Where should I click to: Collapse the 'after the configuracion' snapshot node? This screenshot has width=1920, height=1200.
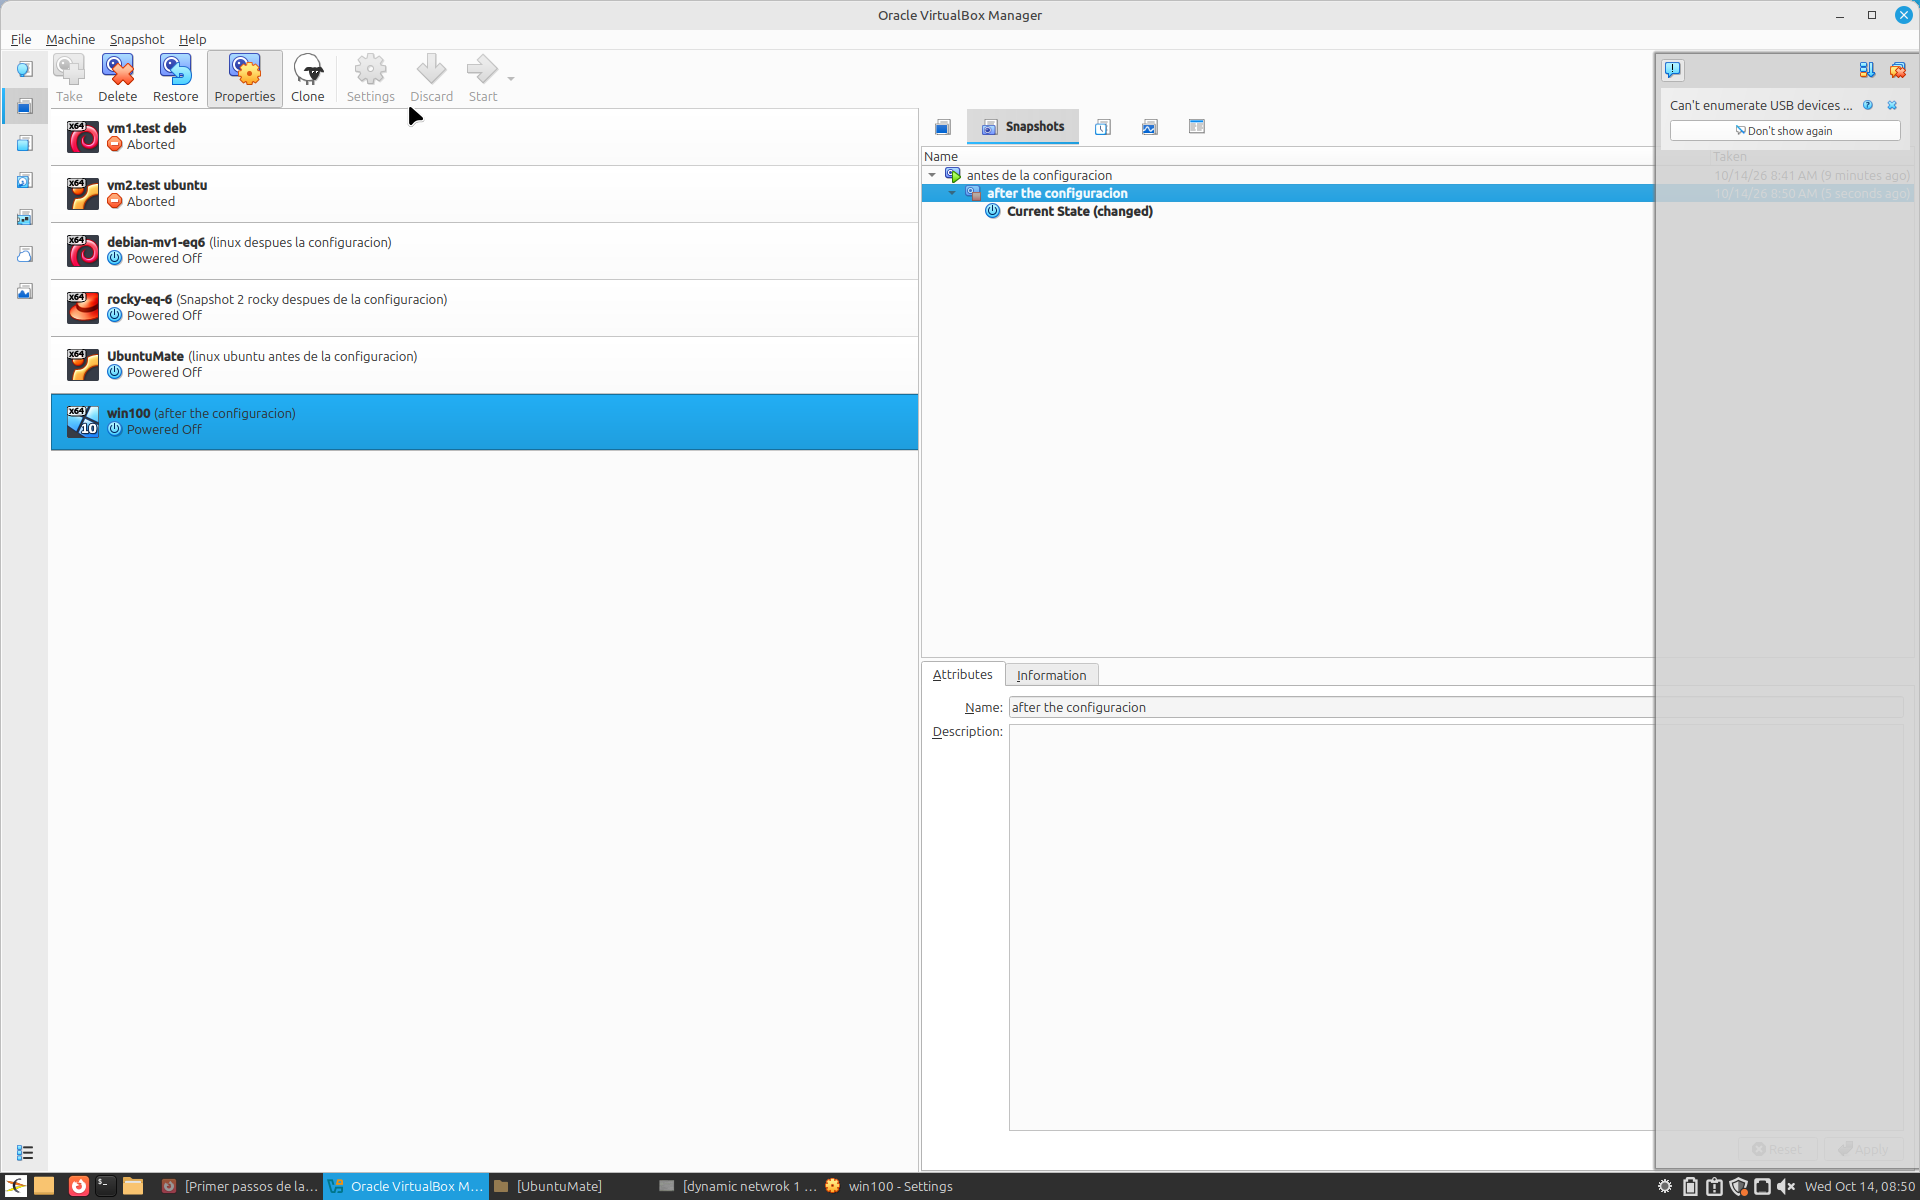952,193
